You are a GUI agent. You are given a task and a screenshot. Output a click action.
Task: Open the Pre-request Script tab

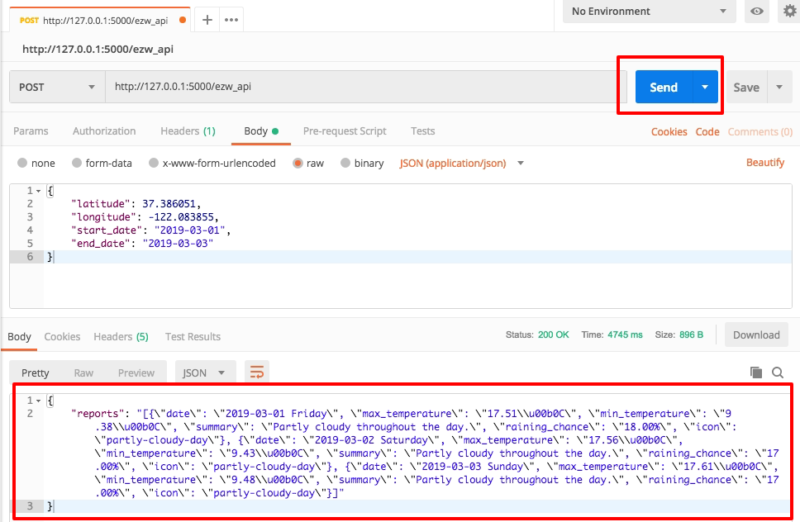tap(344, 131)
